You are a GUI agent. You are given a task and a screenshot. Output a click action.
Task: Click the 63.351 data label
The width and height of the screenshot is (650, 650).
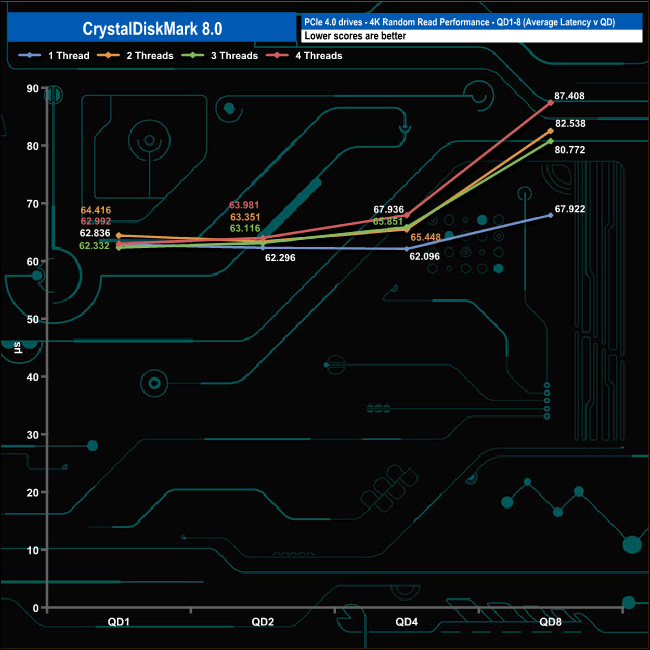point(245,217)
